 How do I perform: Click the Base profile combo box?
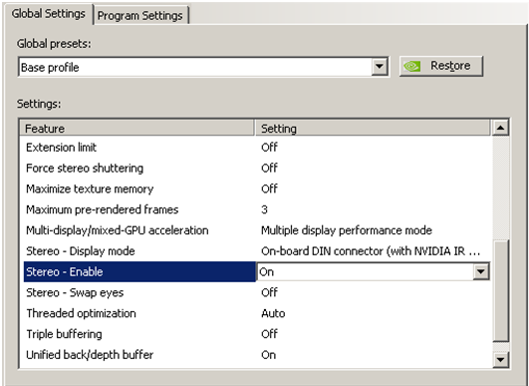tap(203, 67)
